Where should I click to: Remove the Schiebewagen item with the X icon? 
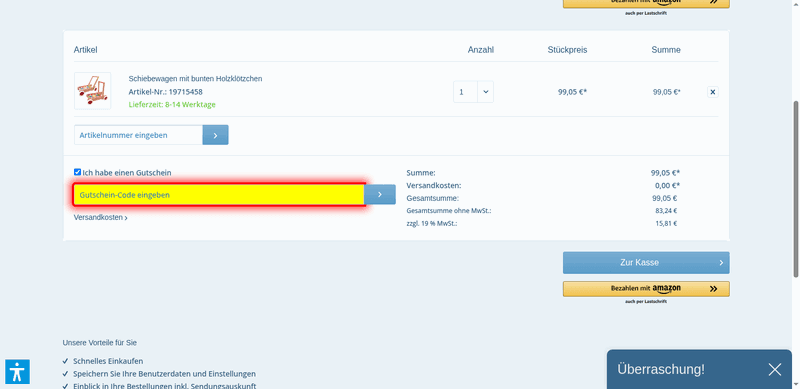[x=713, y=92]
